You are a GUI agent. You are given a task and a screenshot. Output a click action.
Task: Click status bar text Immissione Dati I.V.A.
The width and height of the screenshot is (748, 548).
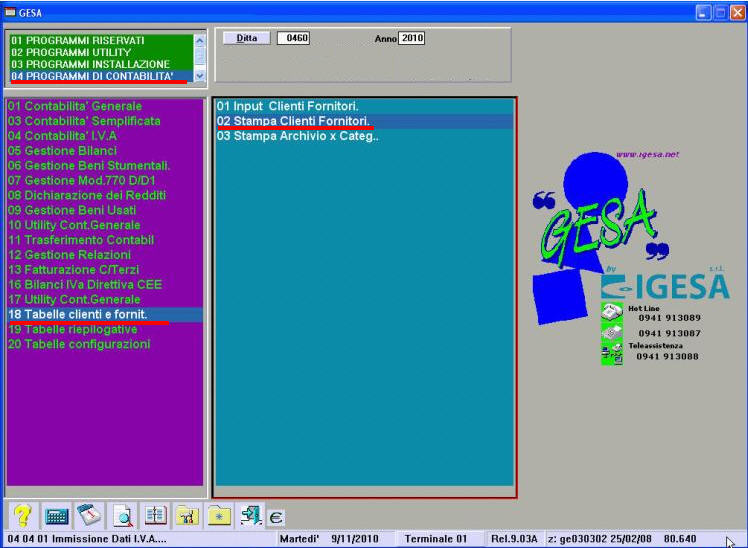tap(109, 539)
